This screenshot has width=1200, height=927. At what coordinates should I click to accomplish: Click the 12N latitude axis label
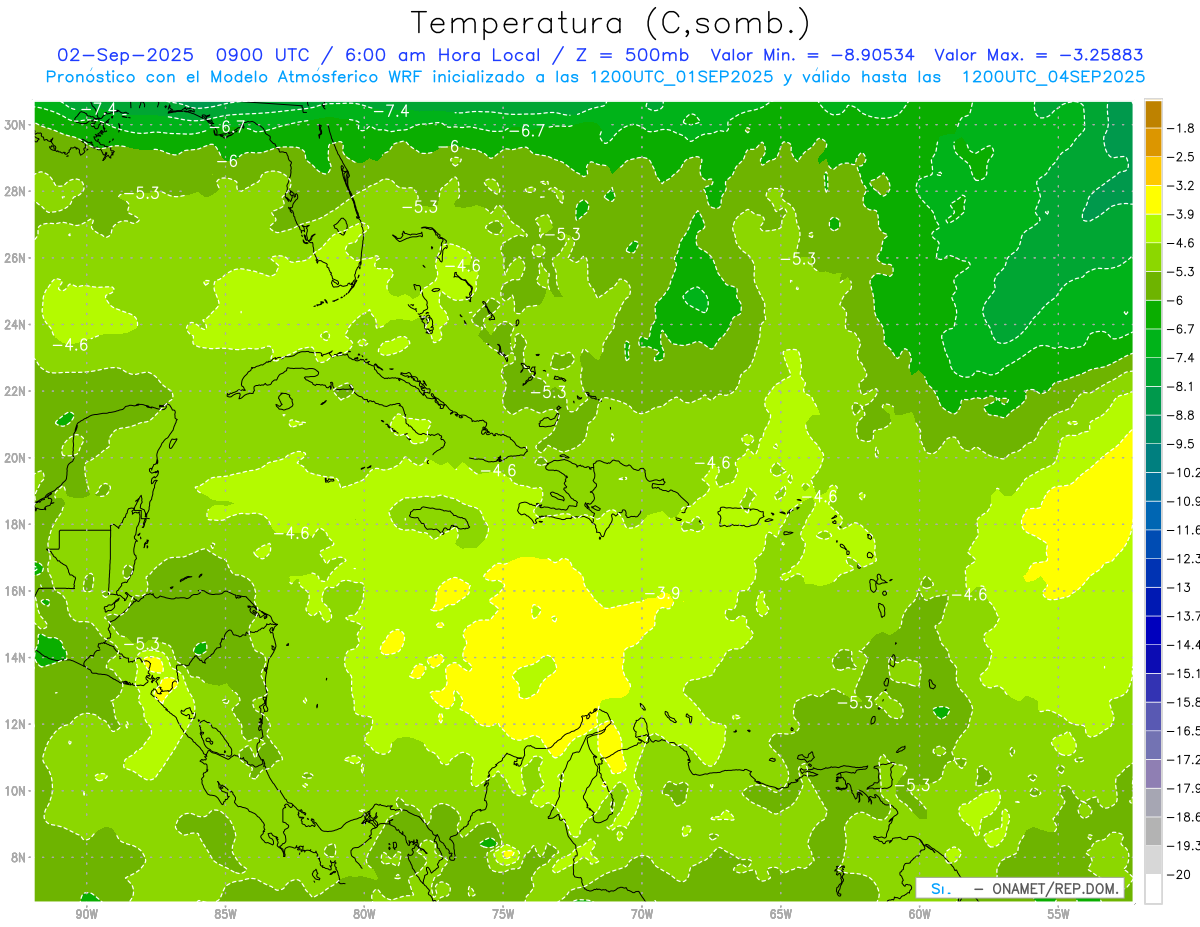coord(16,724)
